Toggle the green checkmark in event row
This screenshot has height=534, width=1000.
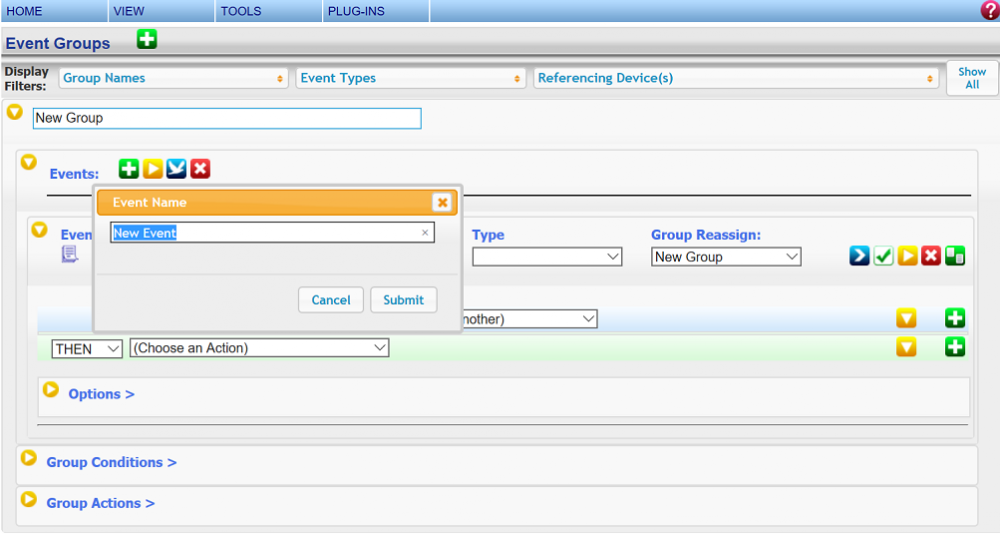pos(883,256)
